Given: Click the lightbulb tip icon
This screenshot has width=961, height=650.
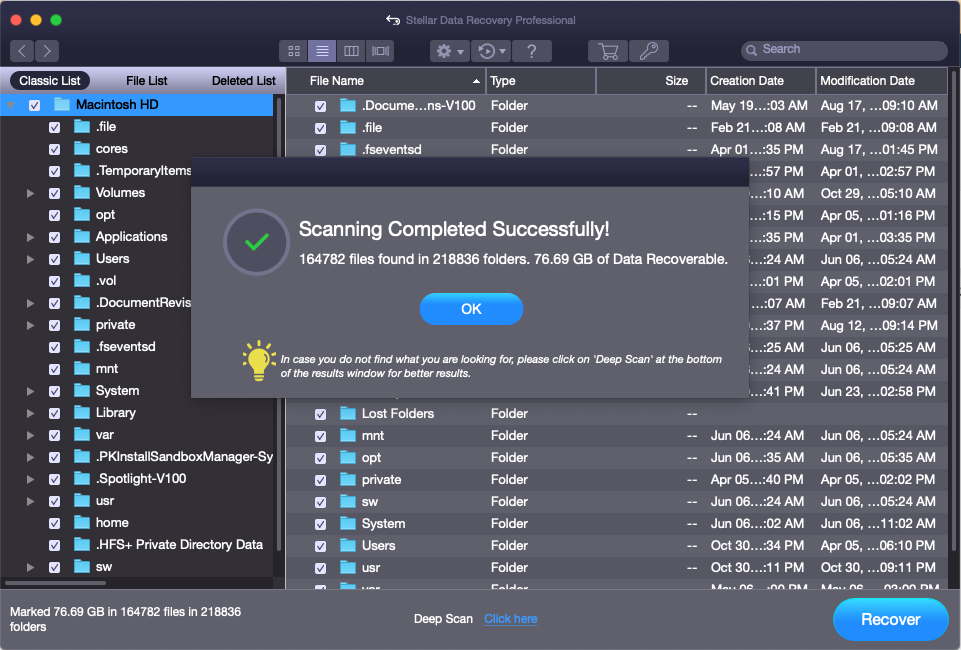Looking at the screenshot, I should point(259,360).
